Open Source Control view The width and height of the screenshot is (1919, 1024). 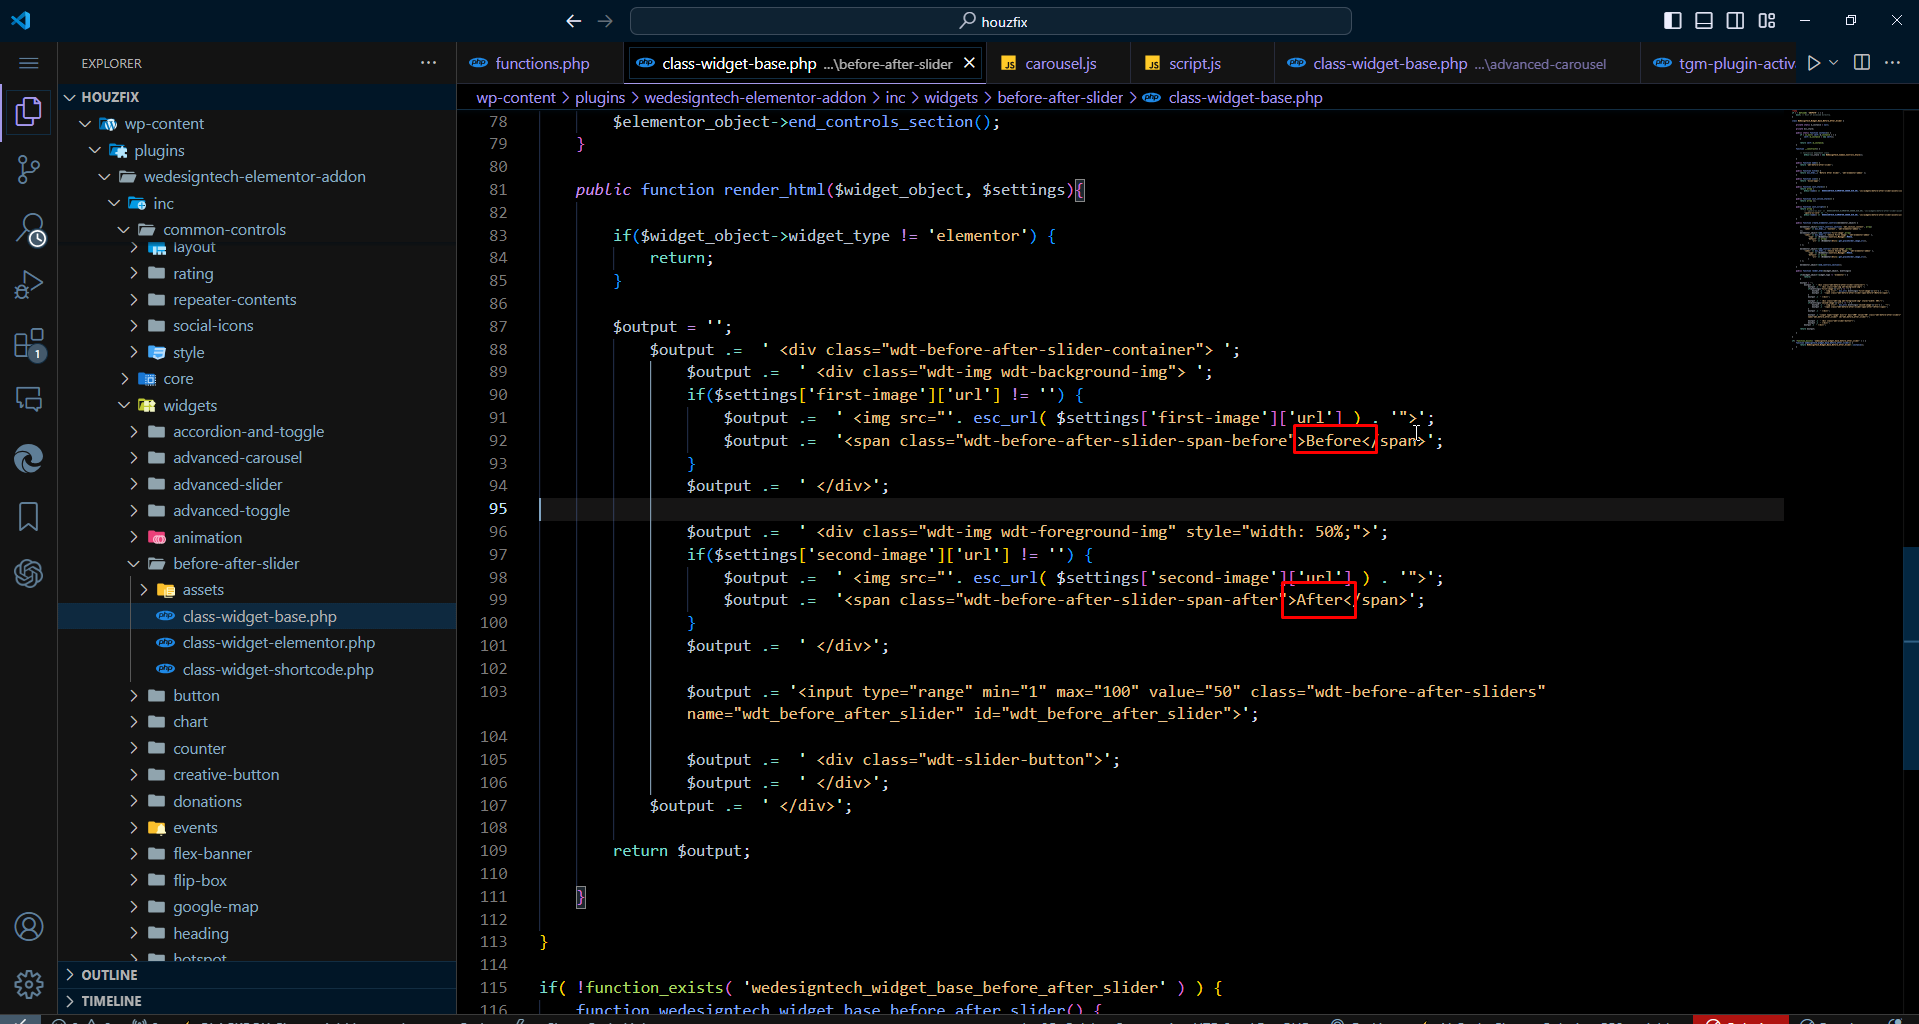click(x=28, y=169)
